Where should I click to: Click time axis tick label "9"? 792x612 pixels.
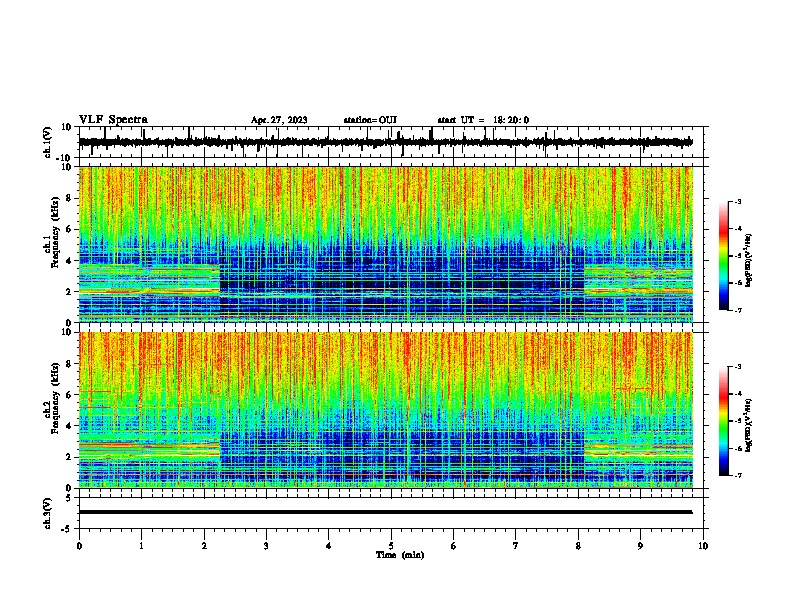tap(640, 546)
